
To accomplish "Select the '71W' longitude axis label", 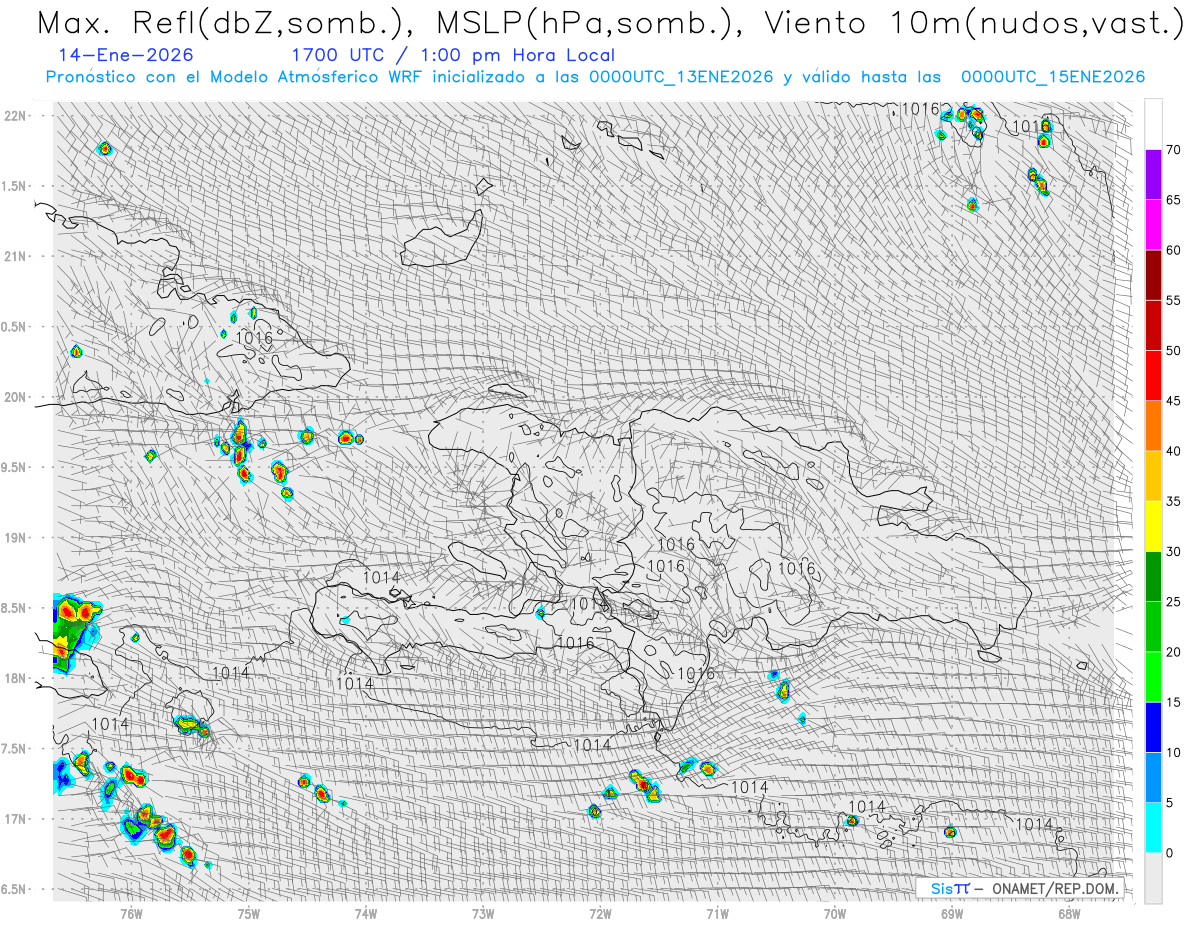I will pos(717,912).
